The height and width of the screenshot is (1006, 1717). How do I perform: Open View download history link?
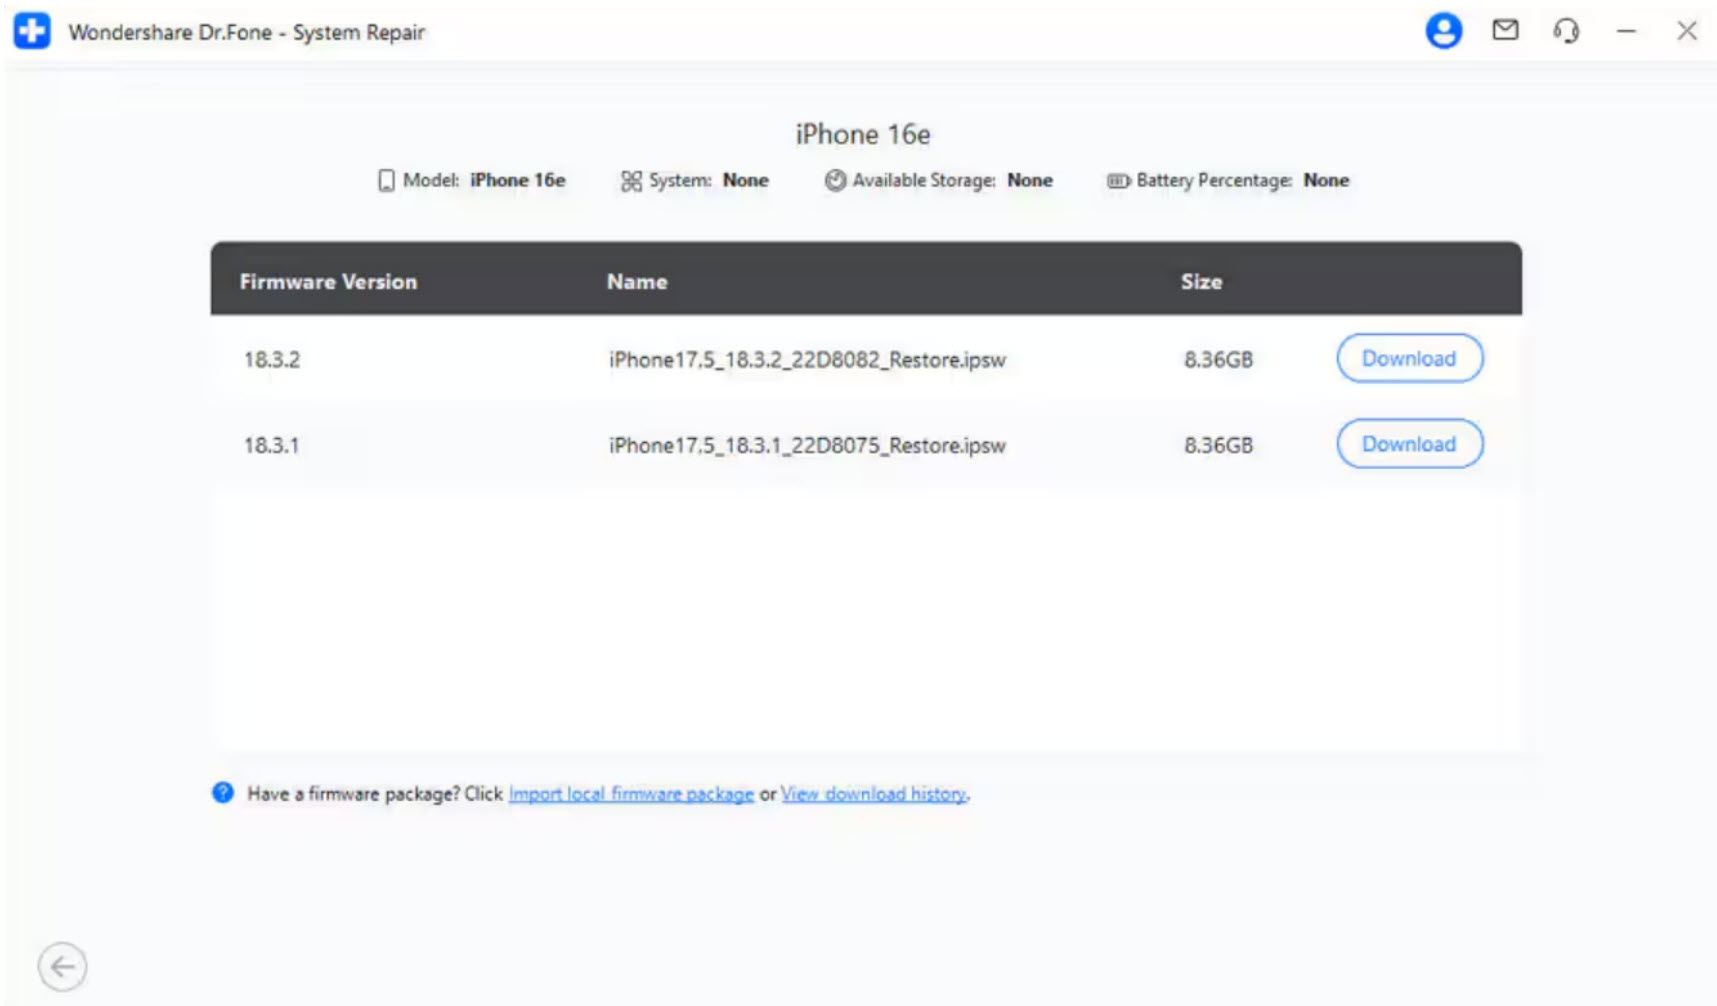pos(873,794)
